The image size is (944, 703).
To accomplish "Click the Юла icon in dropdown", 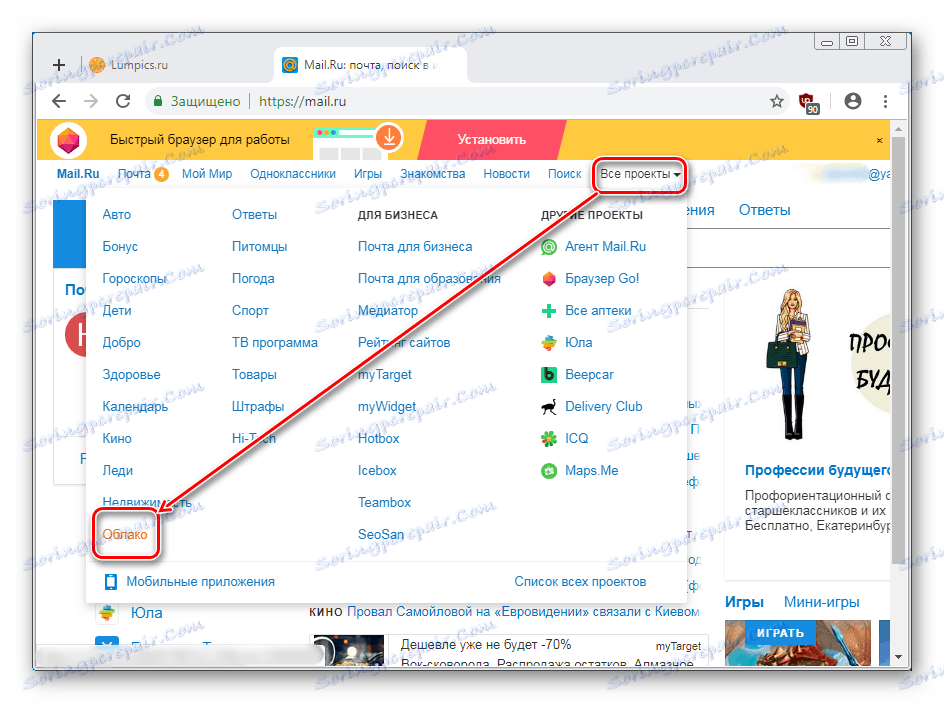I will tap(548, 342).
